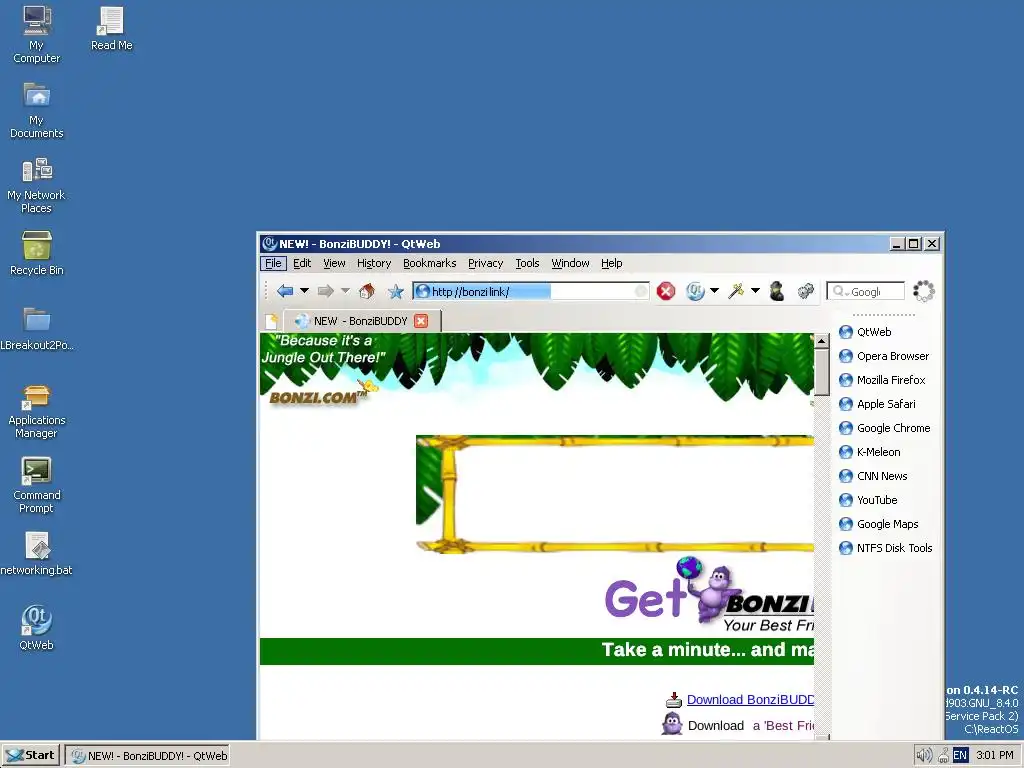The image size is (1024, 768).
Task: Open Google Maps bookmark
Action: [879, 524]
